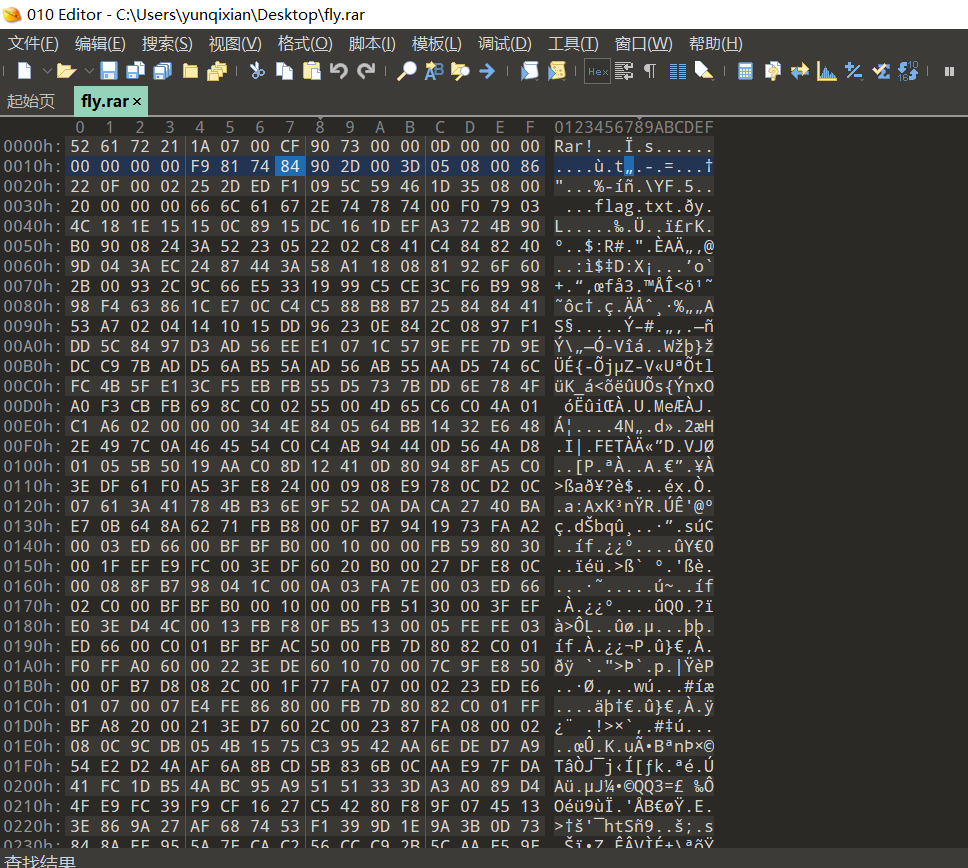This screenshot has width=968, height=868.
Task: Click the Paste clipboard icon
Action: pyautogui.click(x=312, y=72)
